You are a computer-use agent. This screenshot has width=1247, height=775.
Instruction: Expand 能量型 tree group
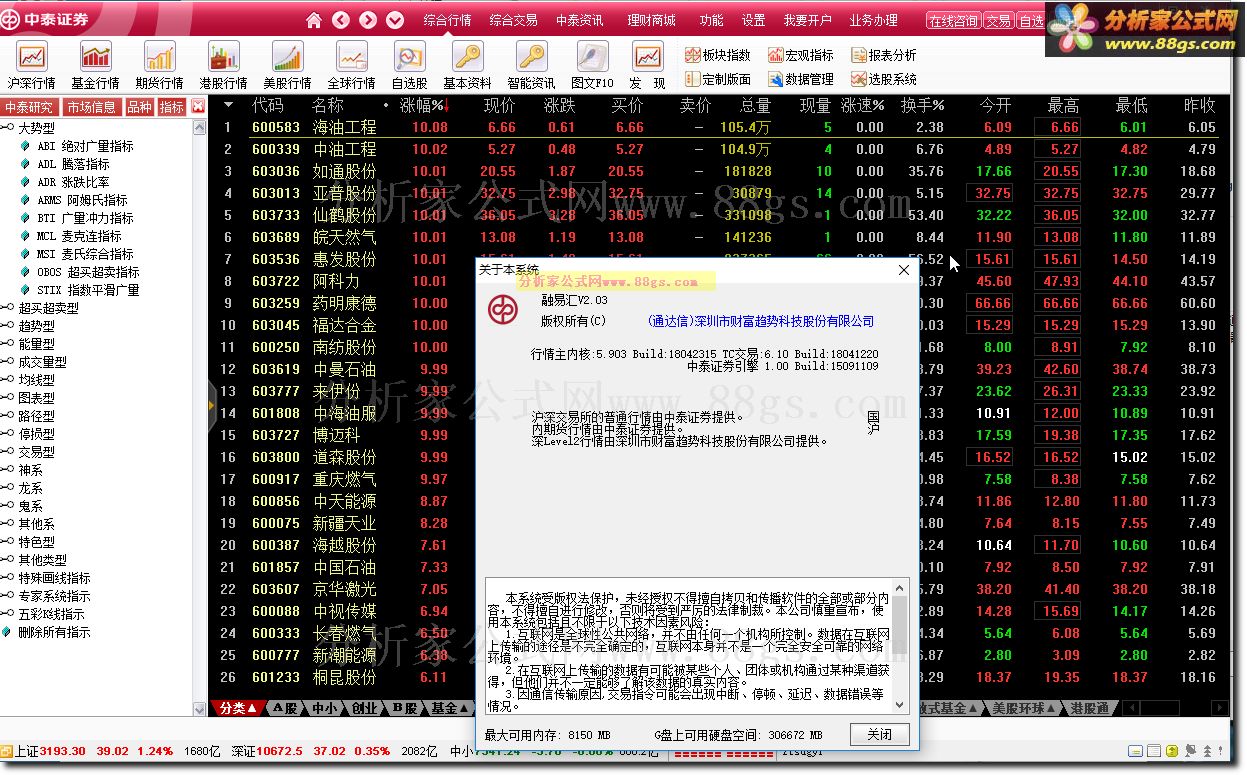tap(8, 344)
